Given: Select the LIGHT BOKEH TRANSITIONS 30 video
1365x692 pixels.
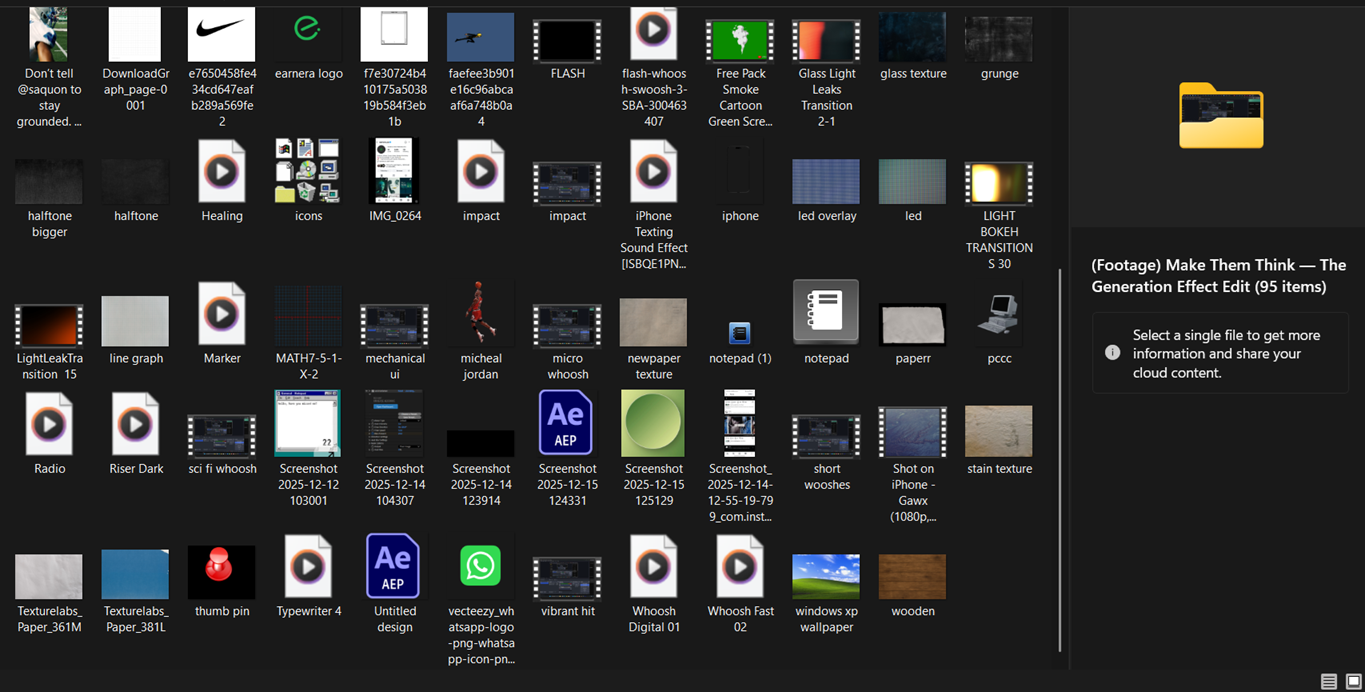Looking at the screenshot, I should coord(999,183).
